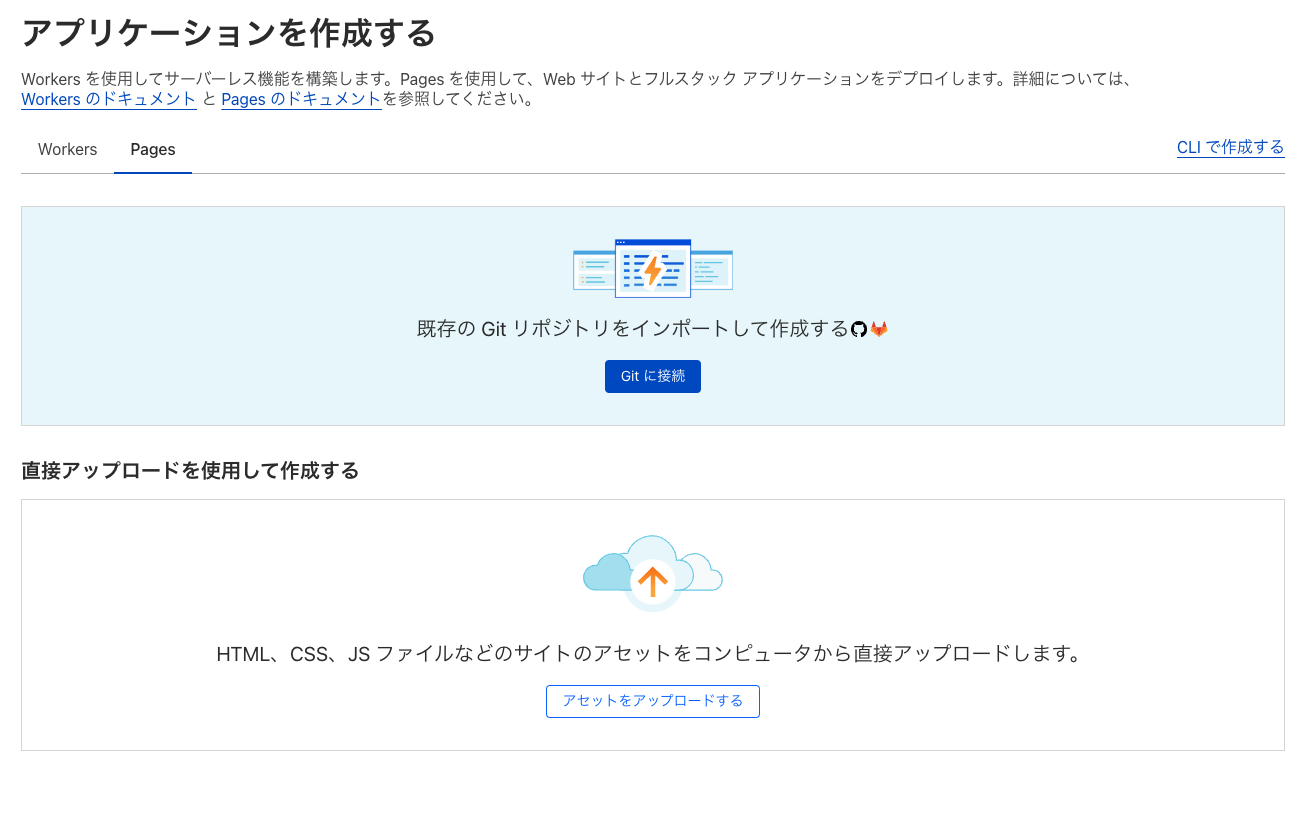Click the CLI で作成する link

(x=1230, y=146)
